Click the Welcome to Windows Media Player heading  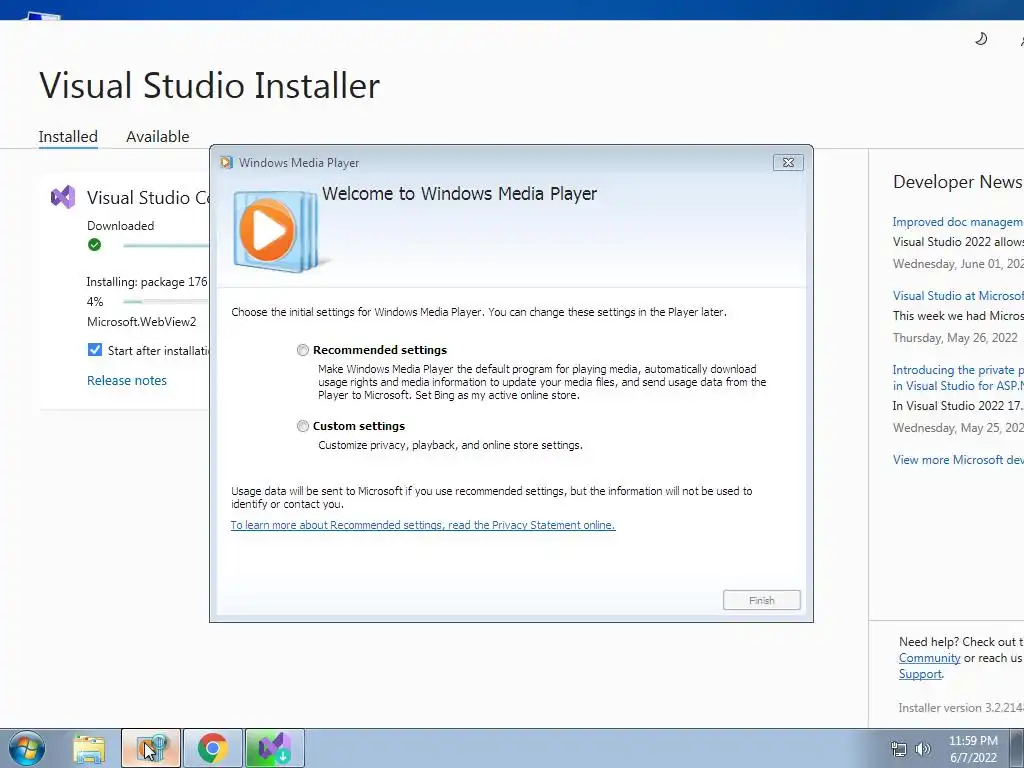tap(459, 194)
